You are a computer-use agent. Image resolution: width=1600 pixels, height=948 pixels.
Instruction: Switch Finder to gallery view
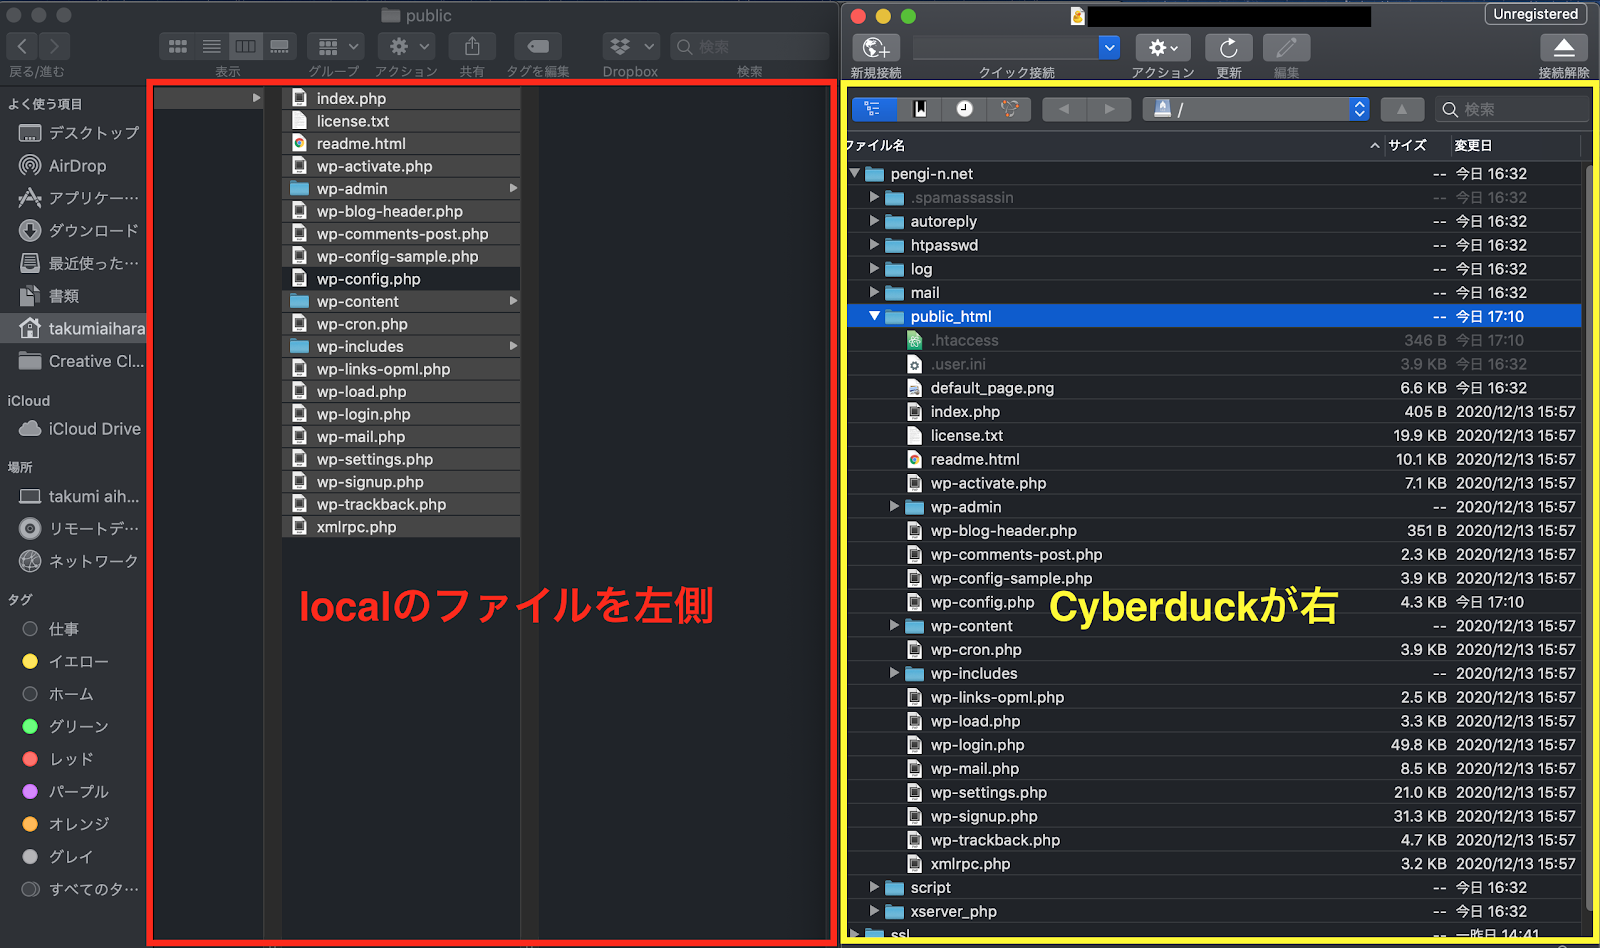click(x=280, y=46)
